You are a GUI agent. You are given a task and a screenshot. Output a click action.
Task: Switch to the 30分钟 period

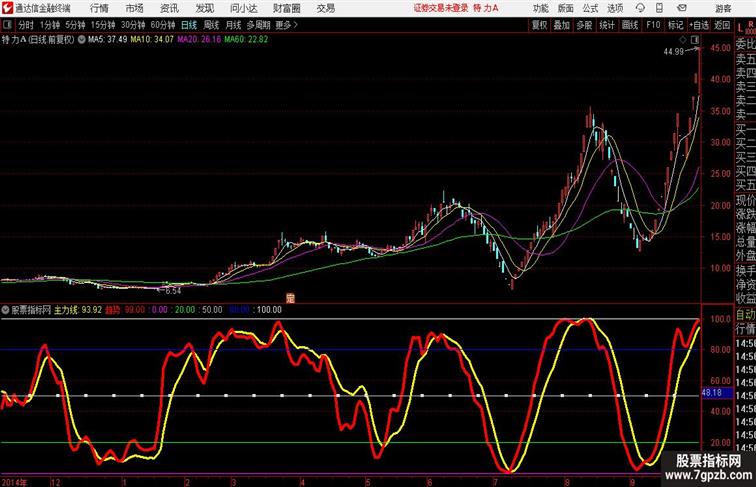click(x=133, y=25)
